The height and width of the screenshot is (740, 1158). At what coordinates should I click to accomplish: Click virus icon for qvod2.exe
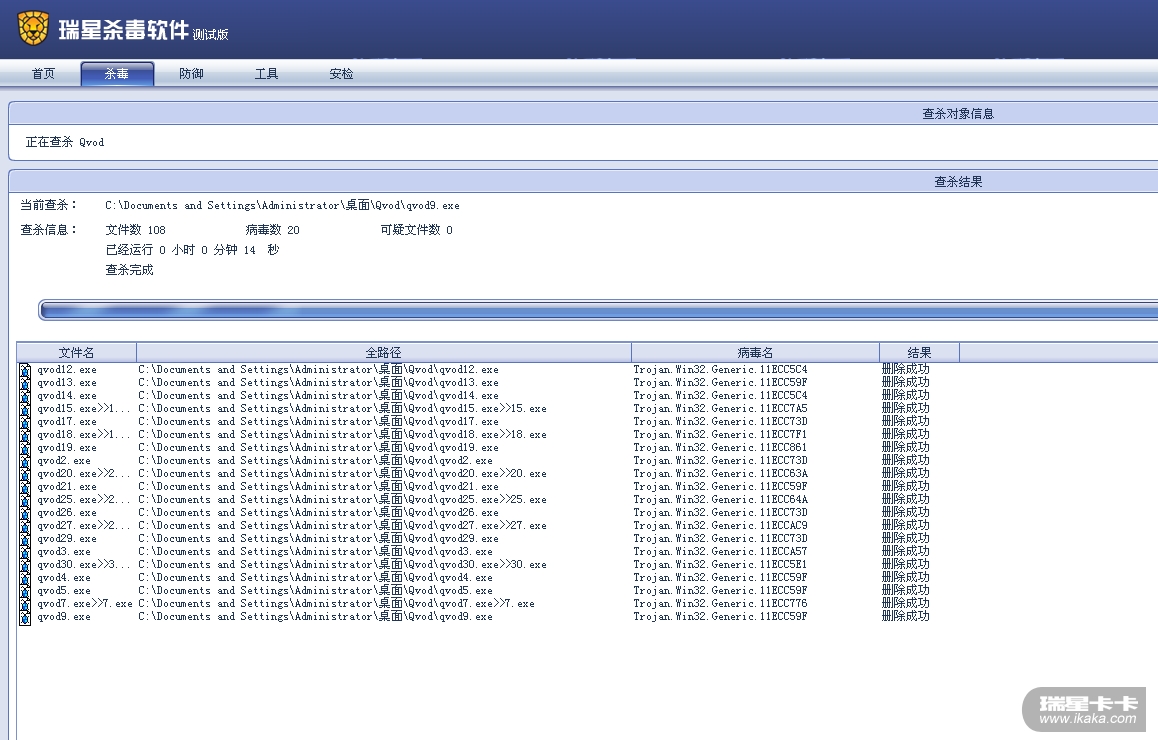[x=25, y=461]
